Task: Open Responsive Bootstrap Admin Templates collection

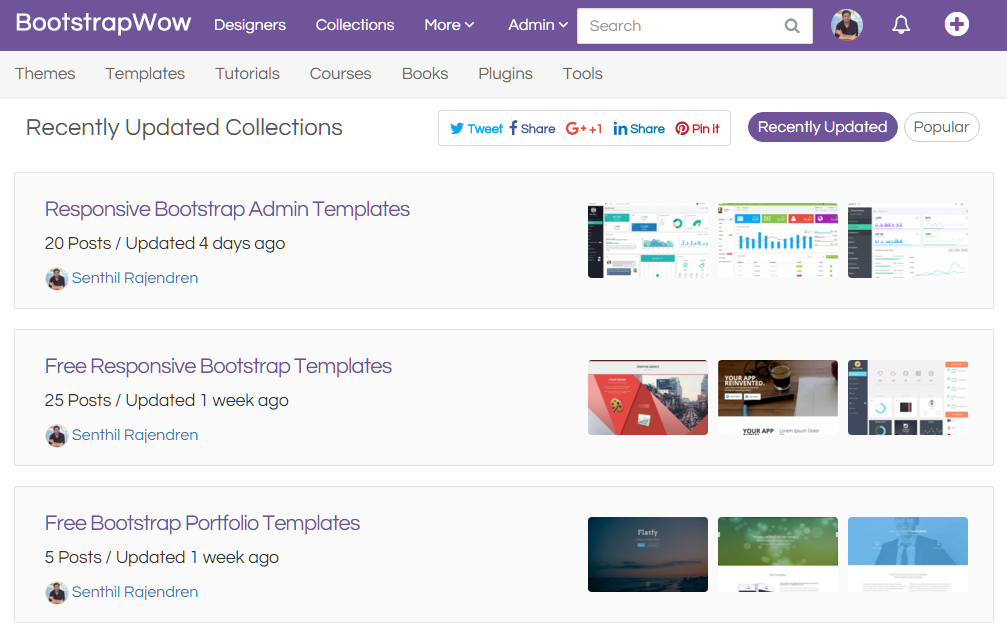Action: point(227,209)
